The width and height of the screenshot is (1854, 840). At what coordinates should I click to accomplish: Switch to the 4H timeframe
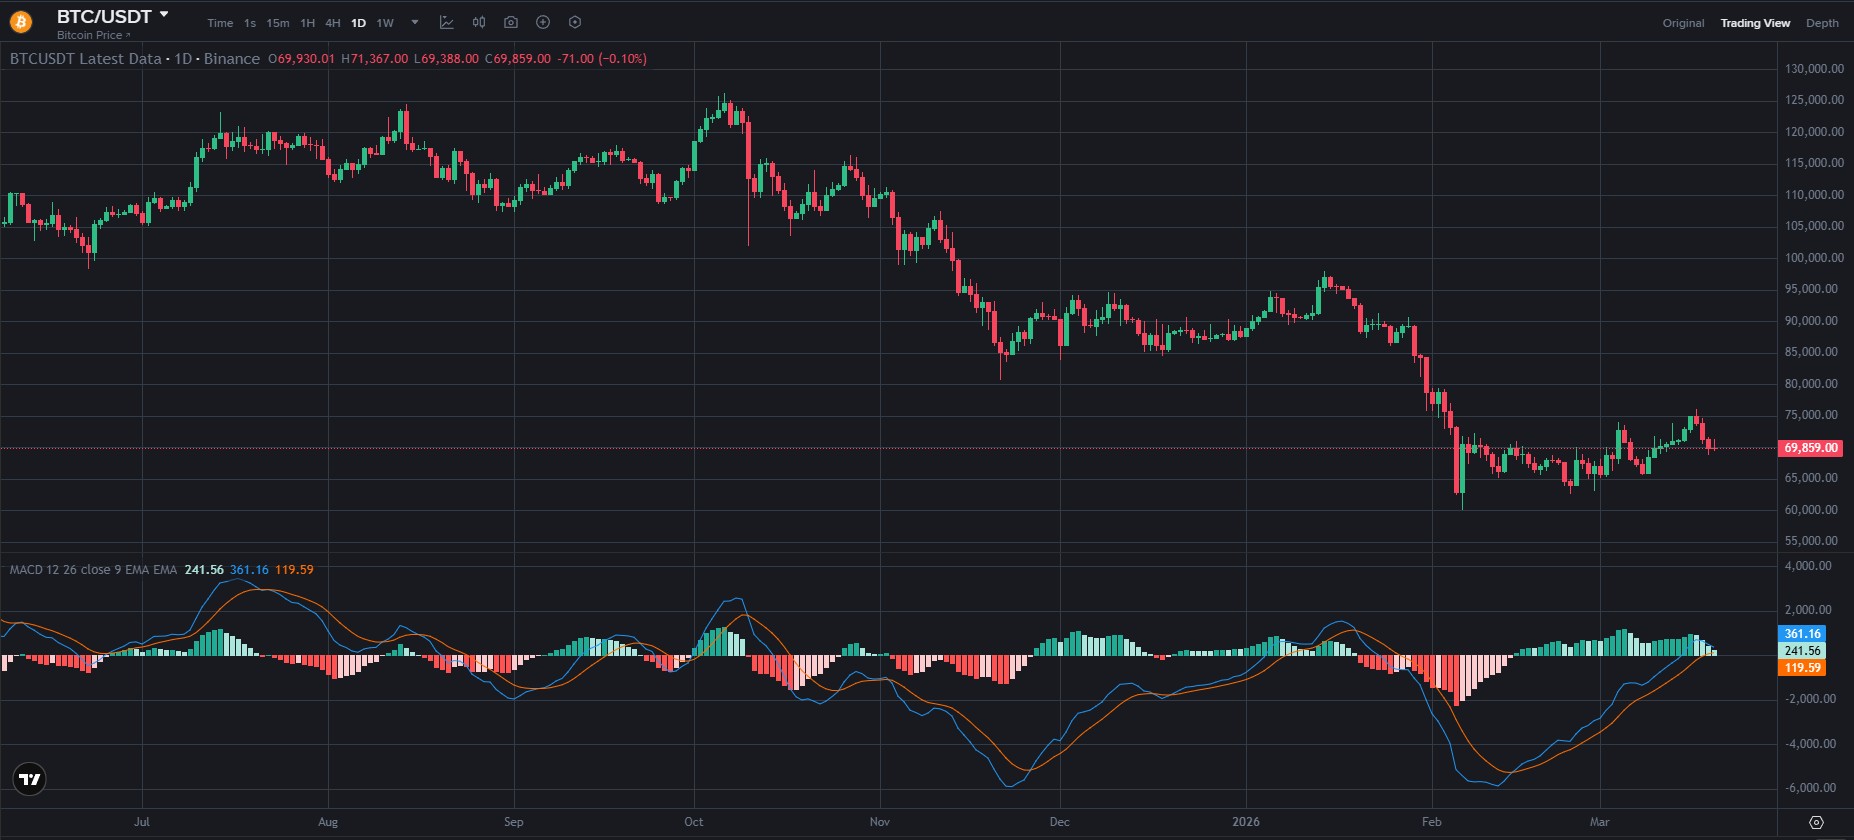[333, 23]
